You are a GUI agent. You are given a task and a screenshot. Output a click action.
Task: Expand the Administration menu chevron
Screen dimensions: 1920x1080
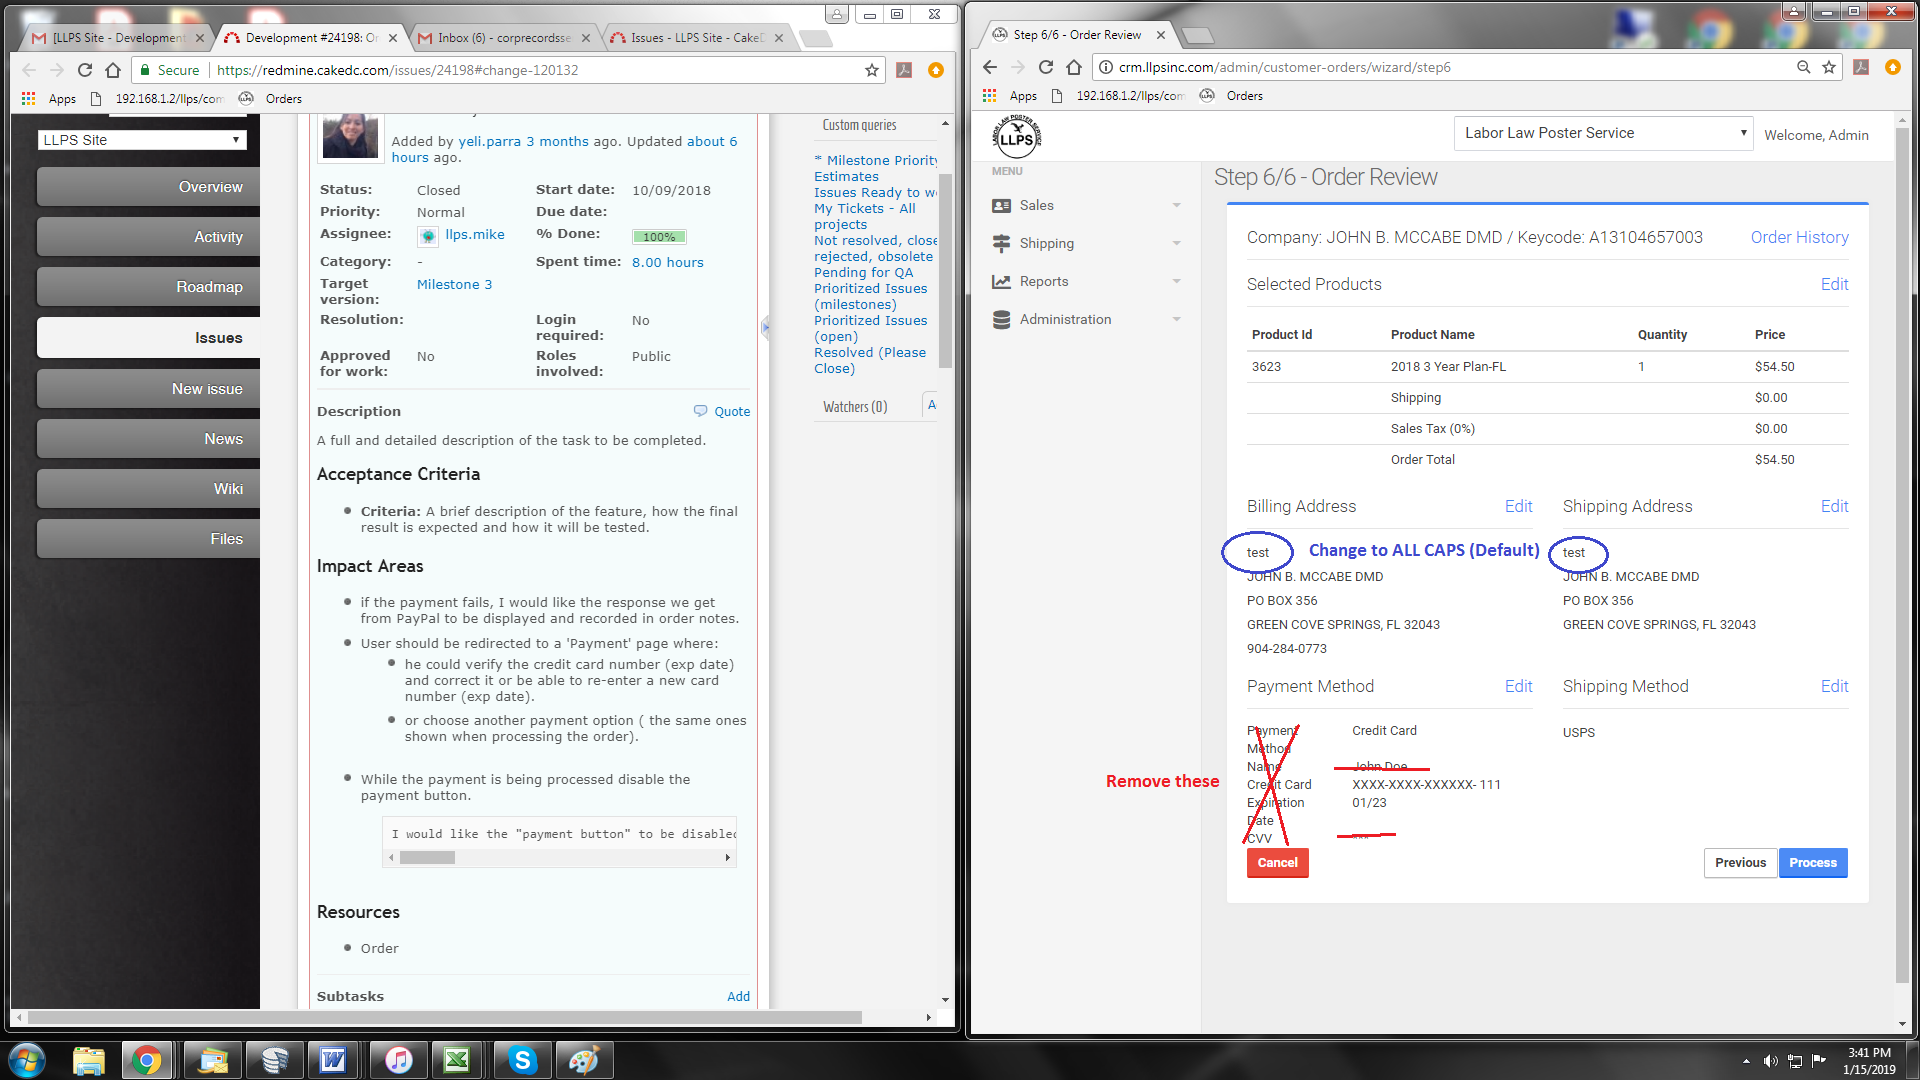(1176, 320)
